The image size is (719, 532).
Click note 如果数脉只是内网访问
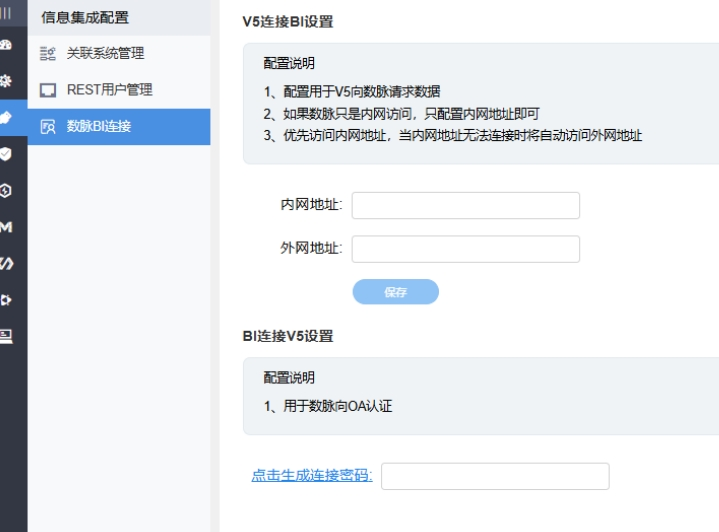(x=401, y=114)
